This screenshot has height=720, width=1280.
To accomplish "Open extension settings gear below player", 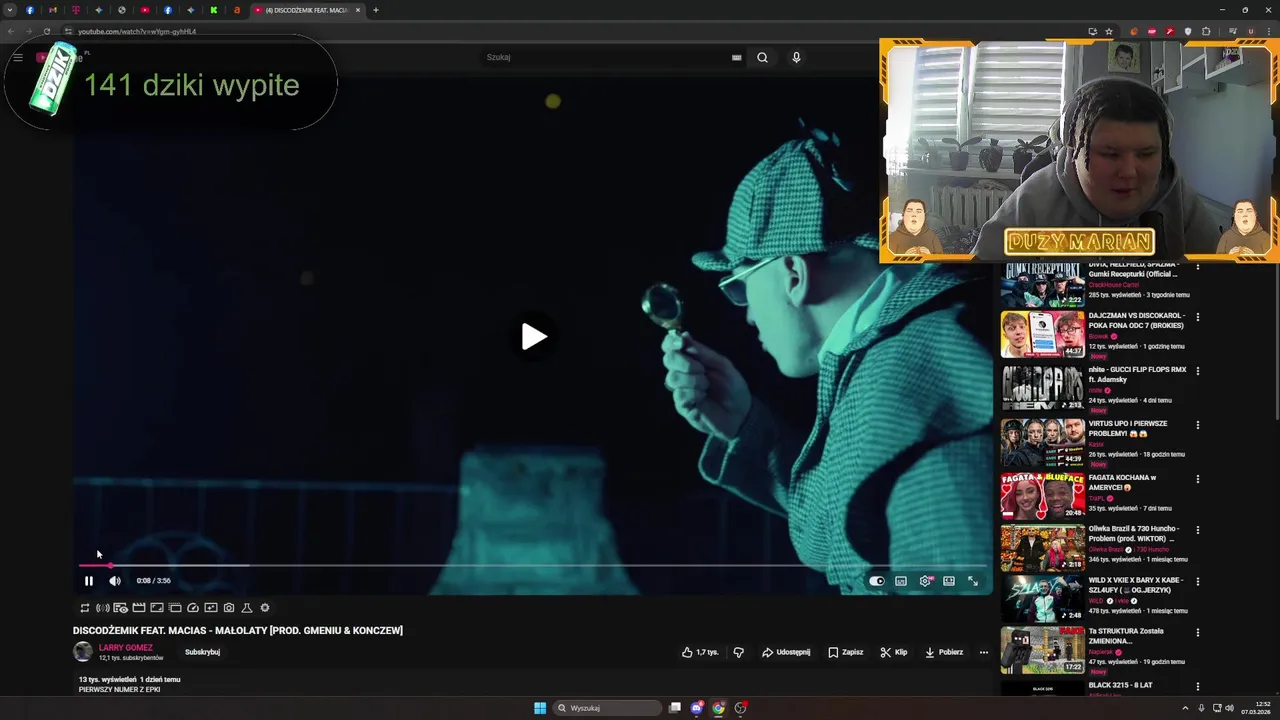I will 265,608.
